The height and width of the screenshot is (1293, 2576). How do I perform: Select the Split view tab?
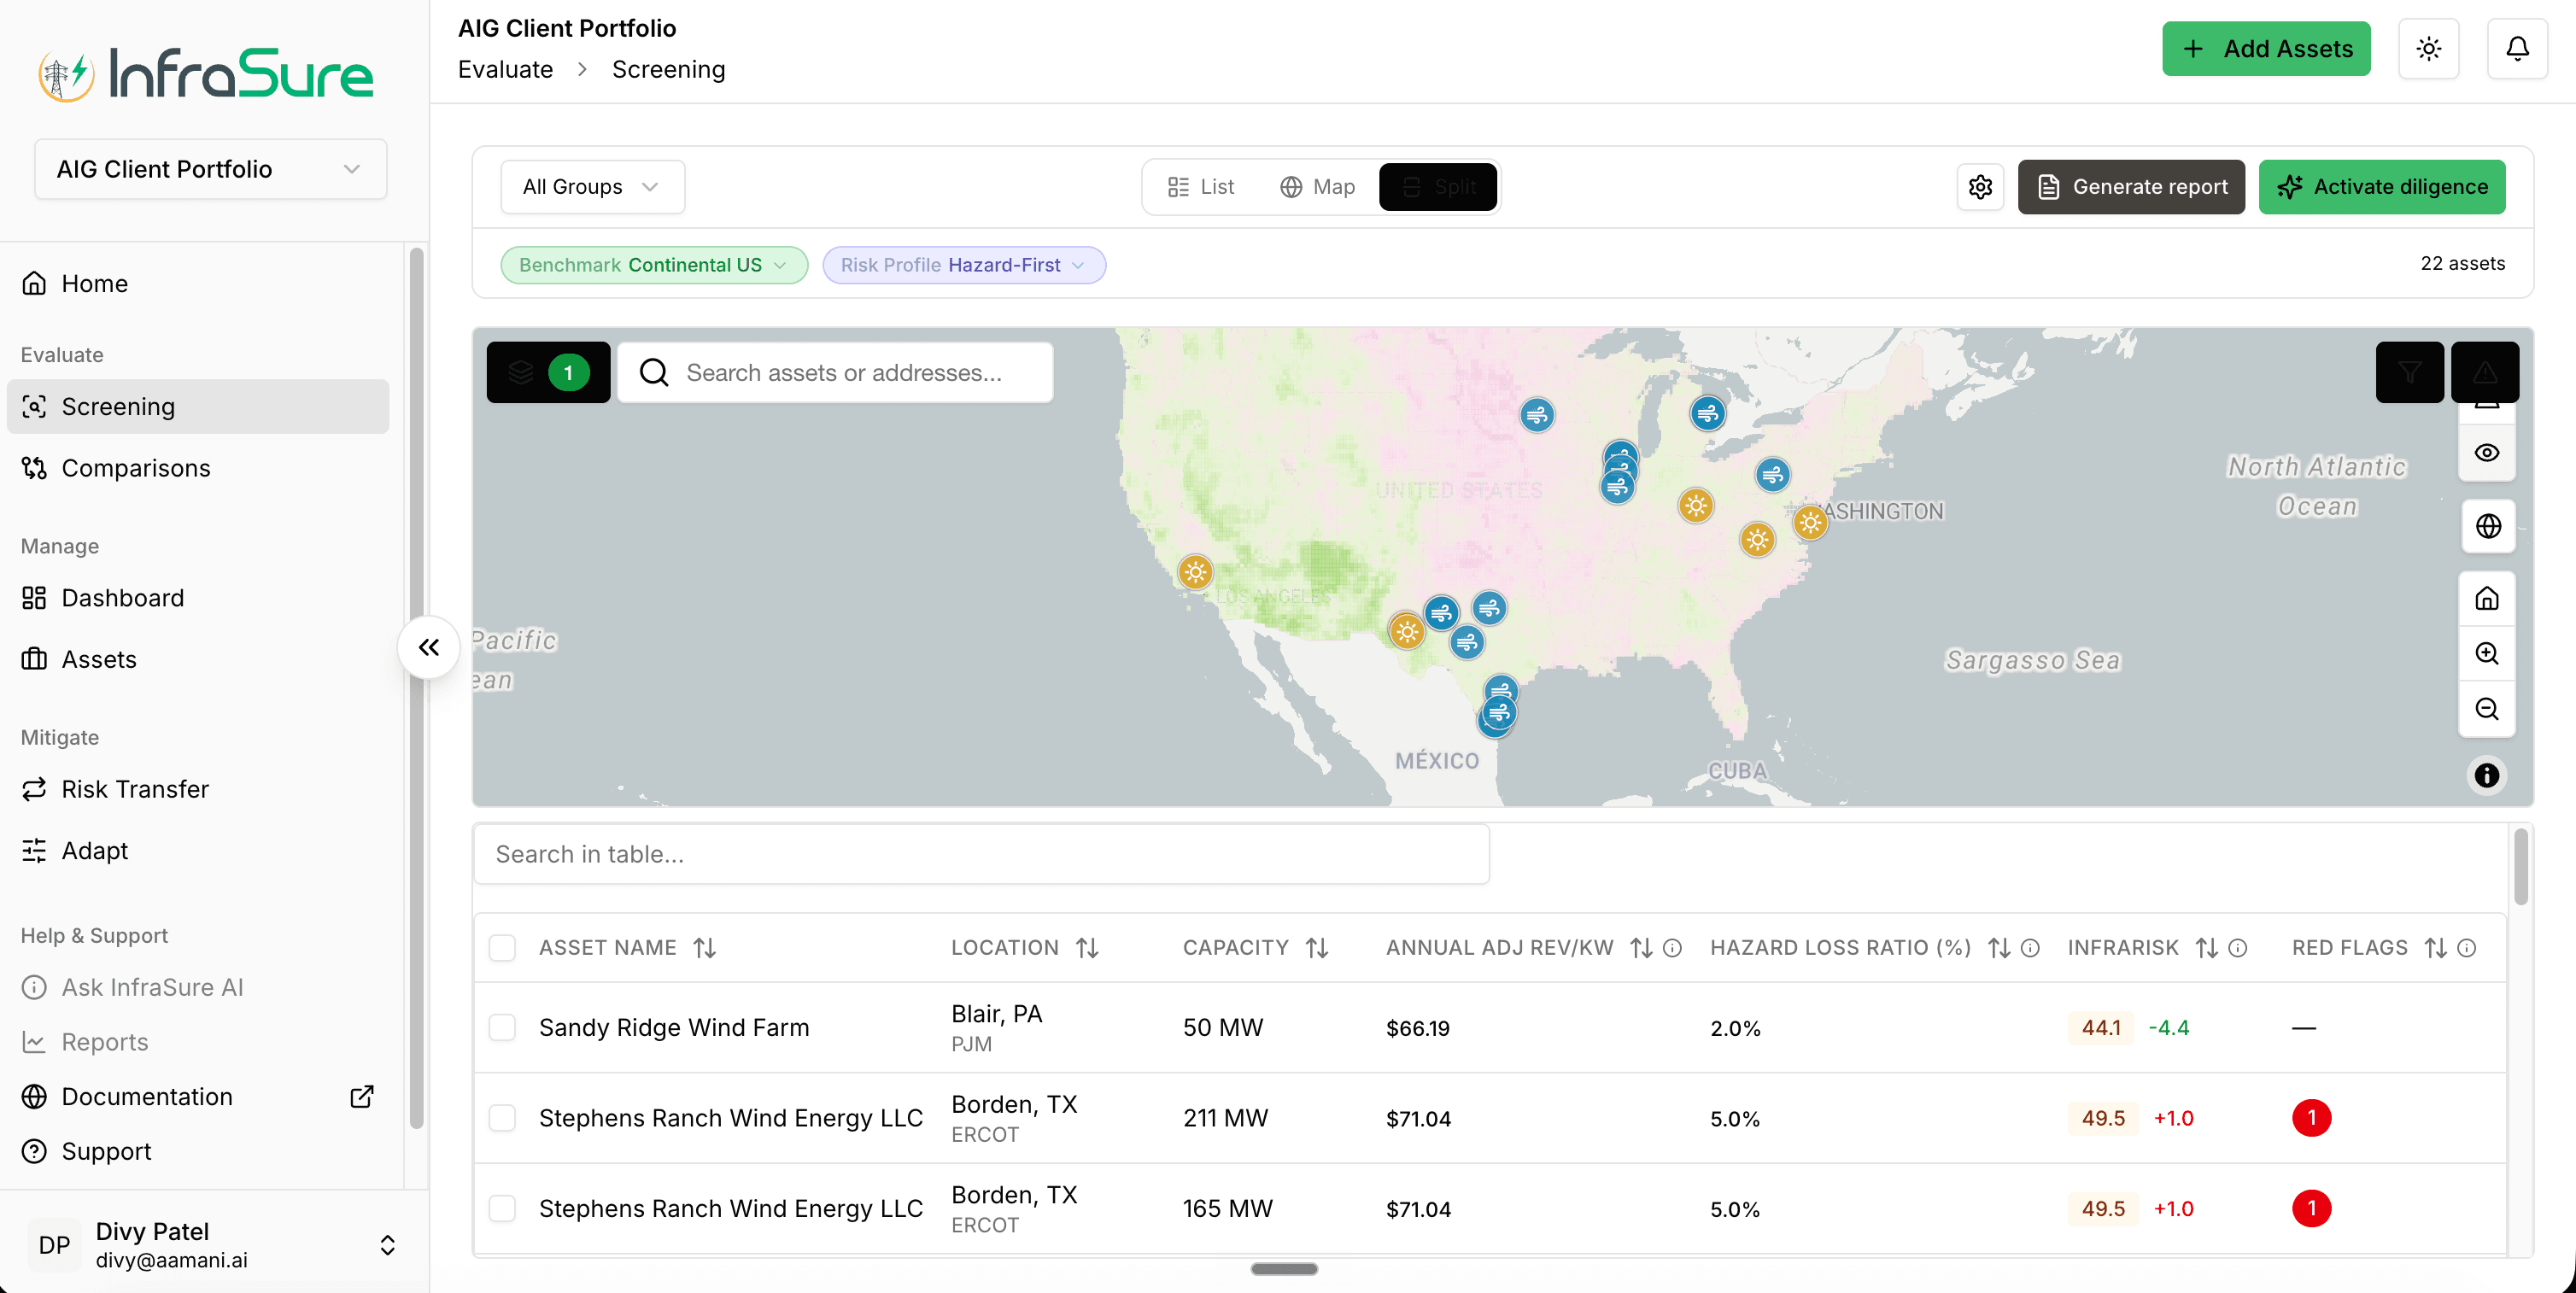point(1438,187)
